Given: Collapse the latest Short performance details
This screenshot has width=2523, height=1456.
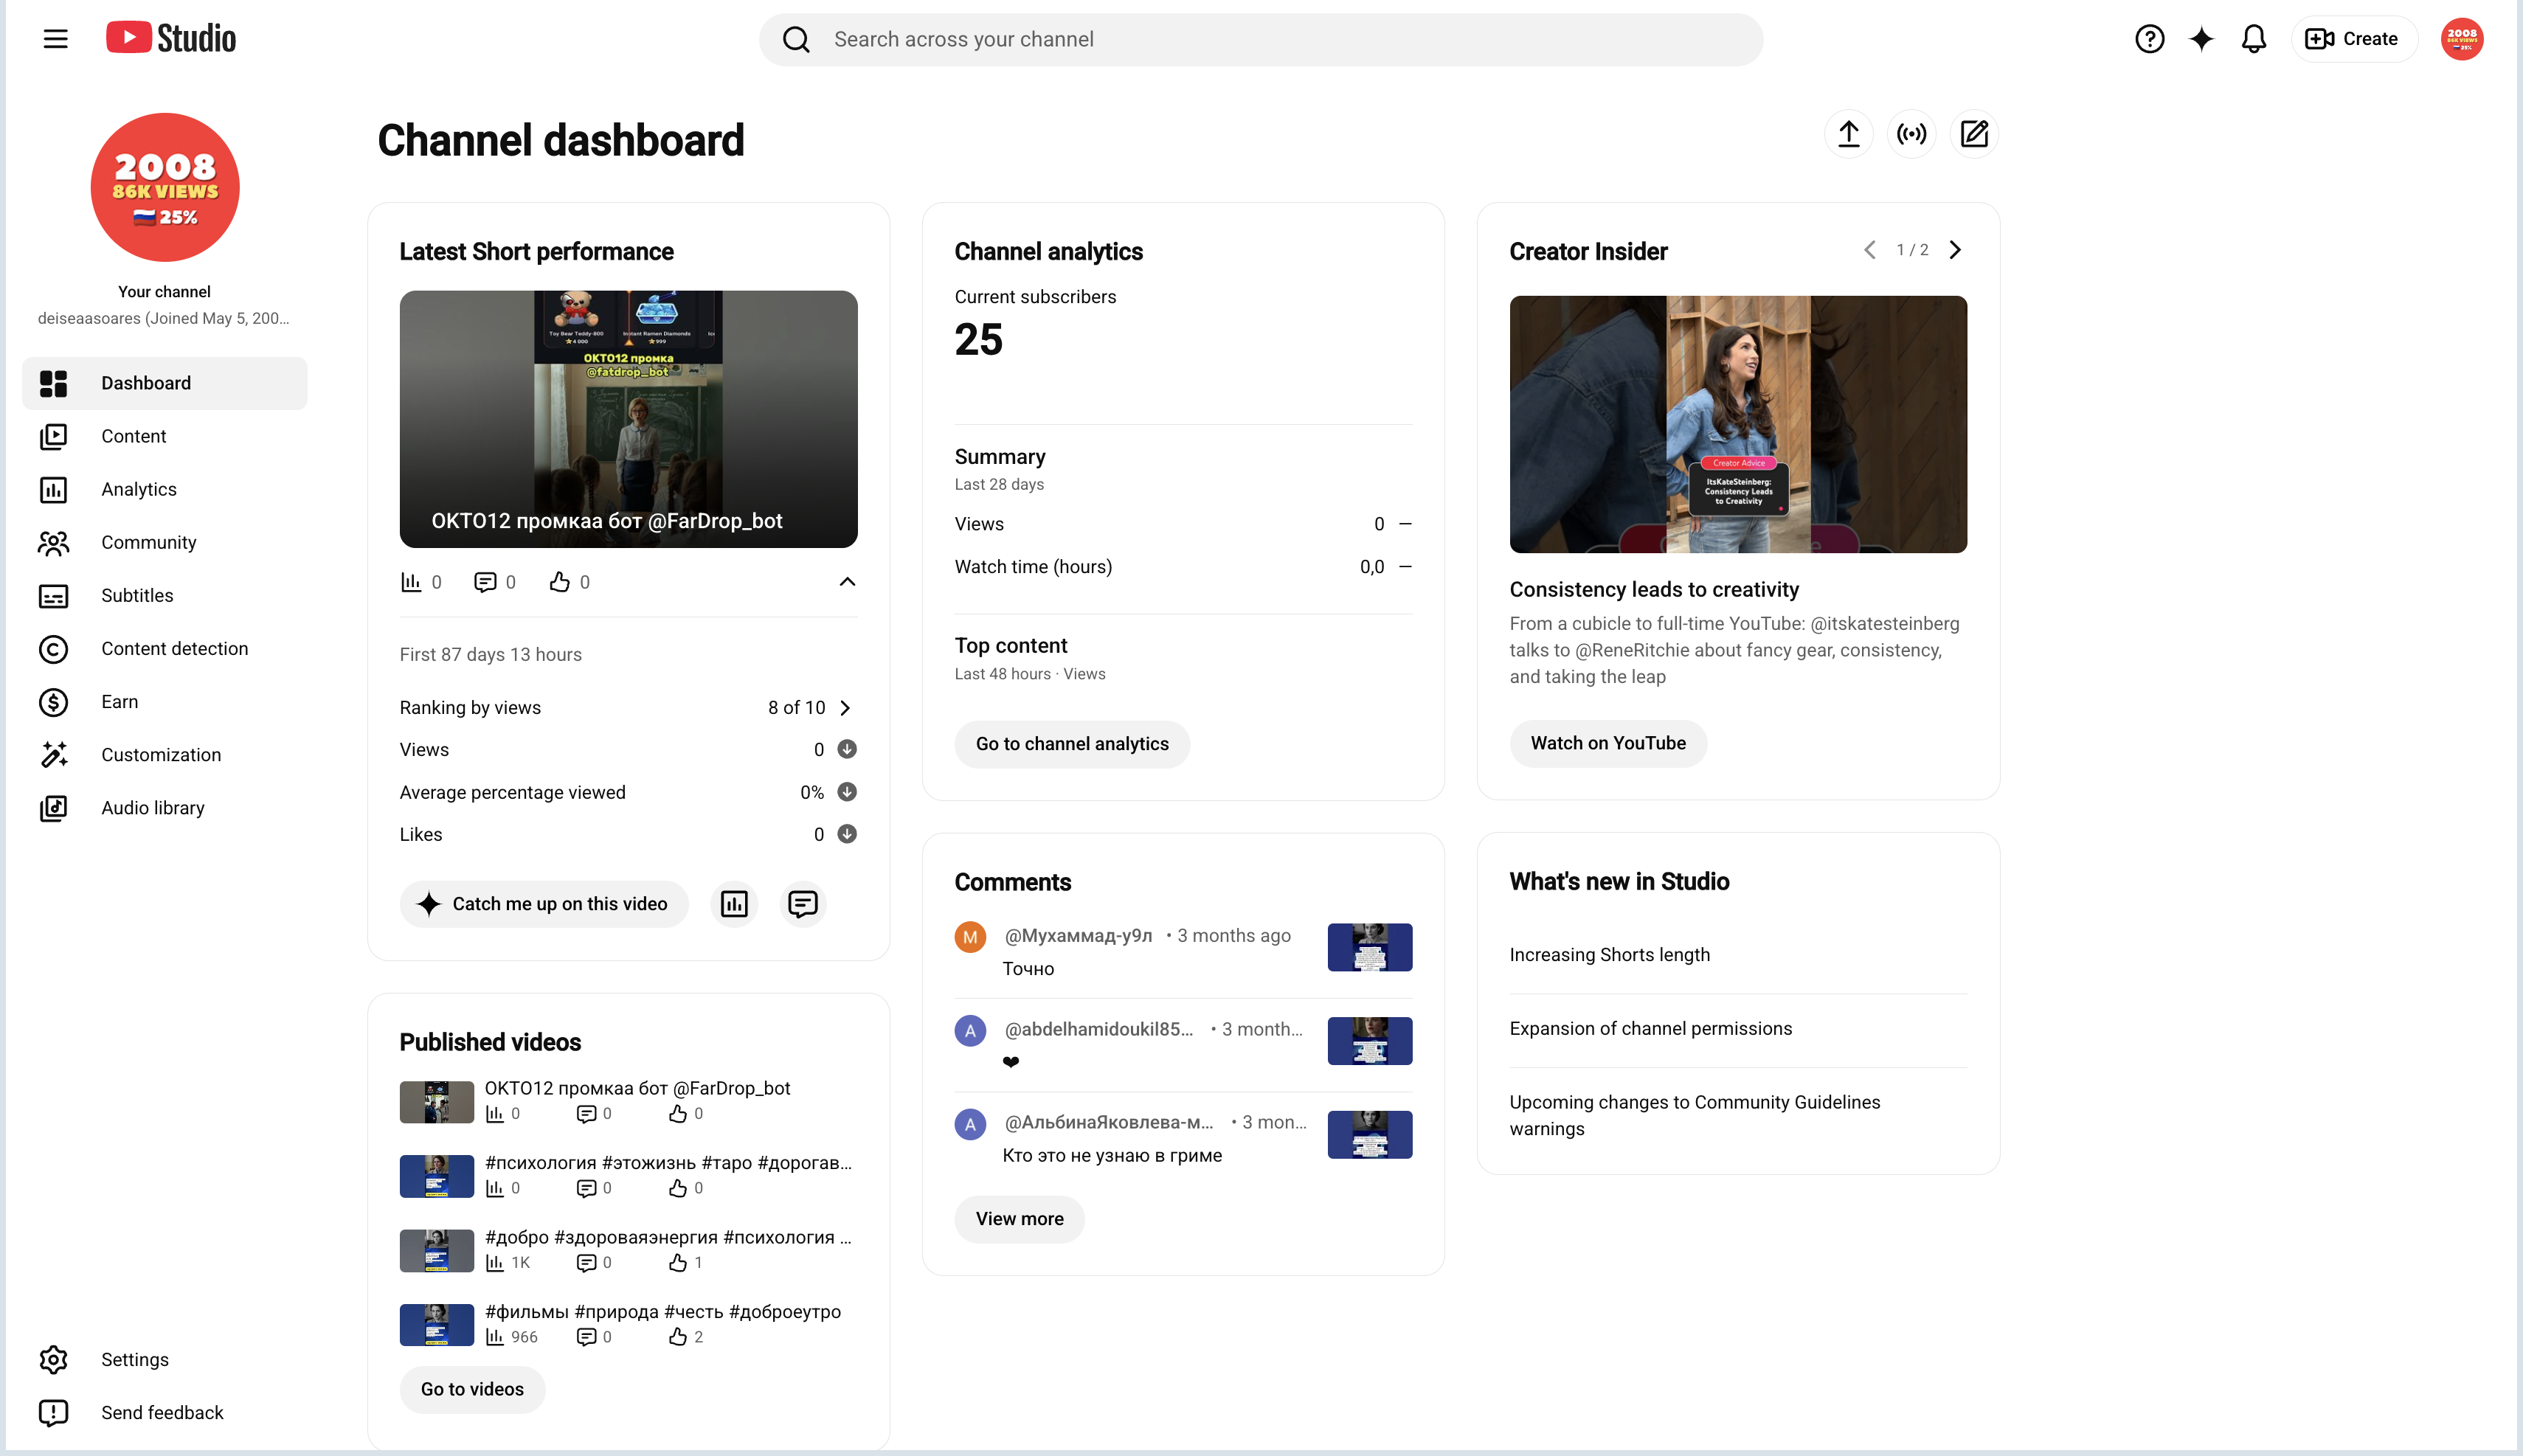Looking at the screenshot, I should 846,582.
